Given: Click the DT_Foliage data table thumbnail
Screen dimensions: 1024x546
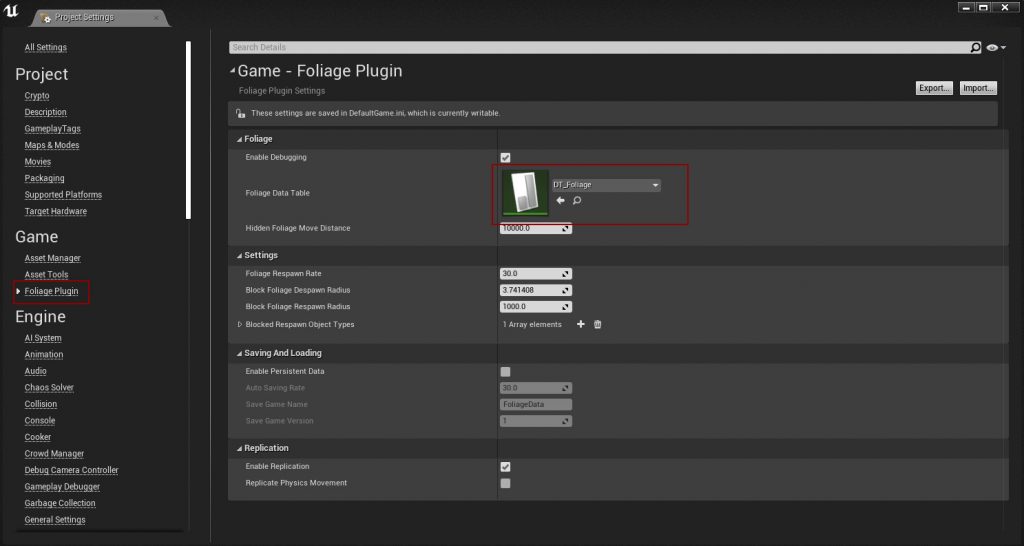Looking at the screenshot, I should point(525,193).
